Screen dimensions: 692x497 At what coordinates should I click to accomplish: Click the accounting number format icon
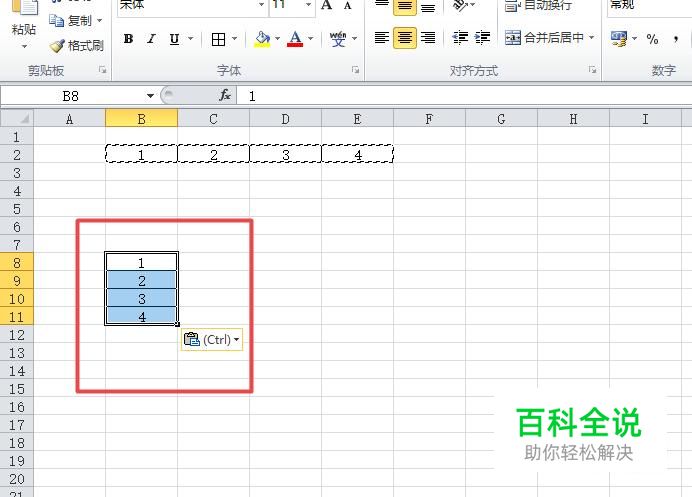point(619,39)
